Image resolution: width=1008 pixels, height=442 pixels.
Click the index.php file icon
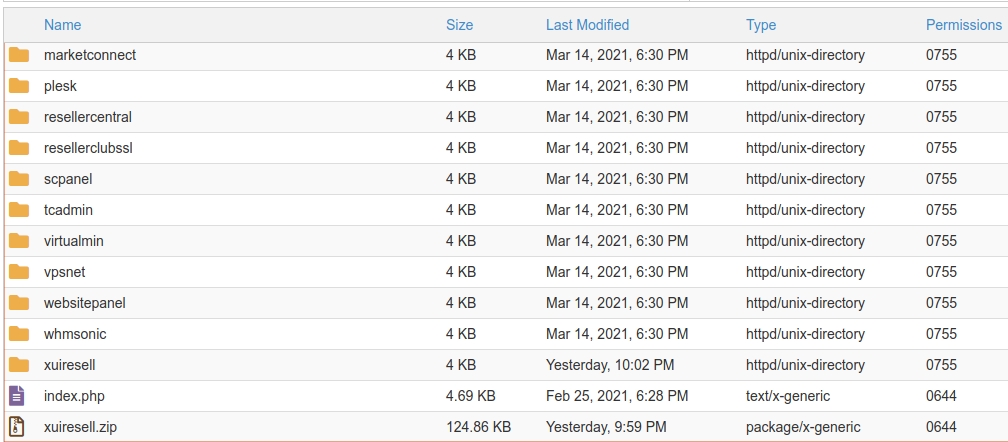click(17, 396)
